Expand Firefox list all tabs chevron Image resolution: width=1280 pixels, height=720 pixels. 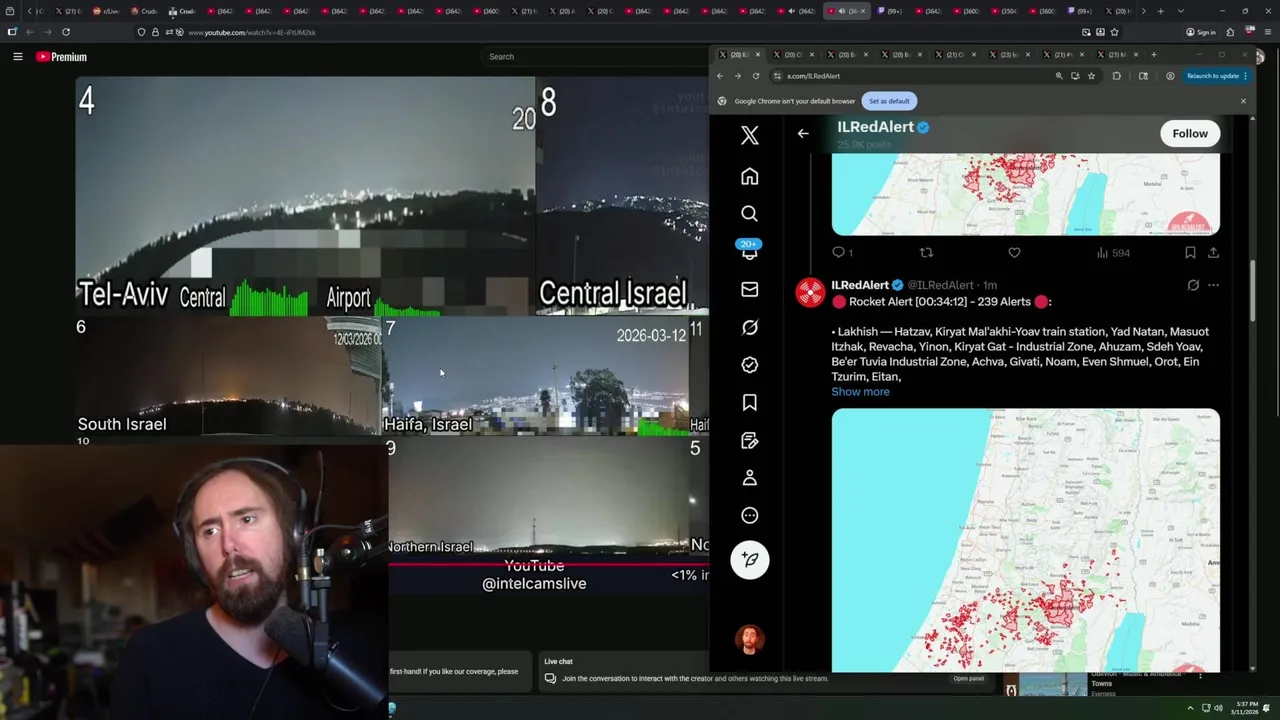pos(1181,11)
